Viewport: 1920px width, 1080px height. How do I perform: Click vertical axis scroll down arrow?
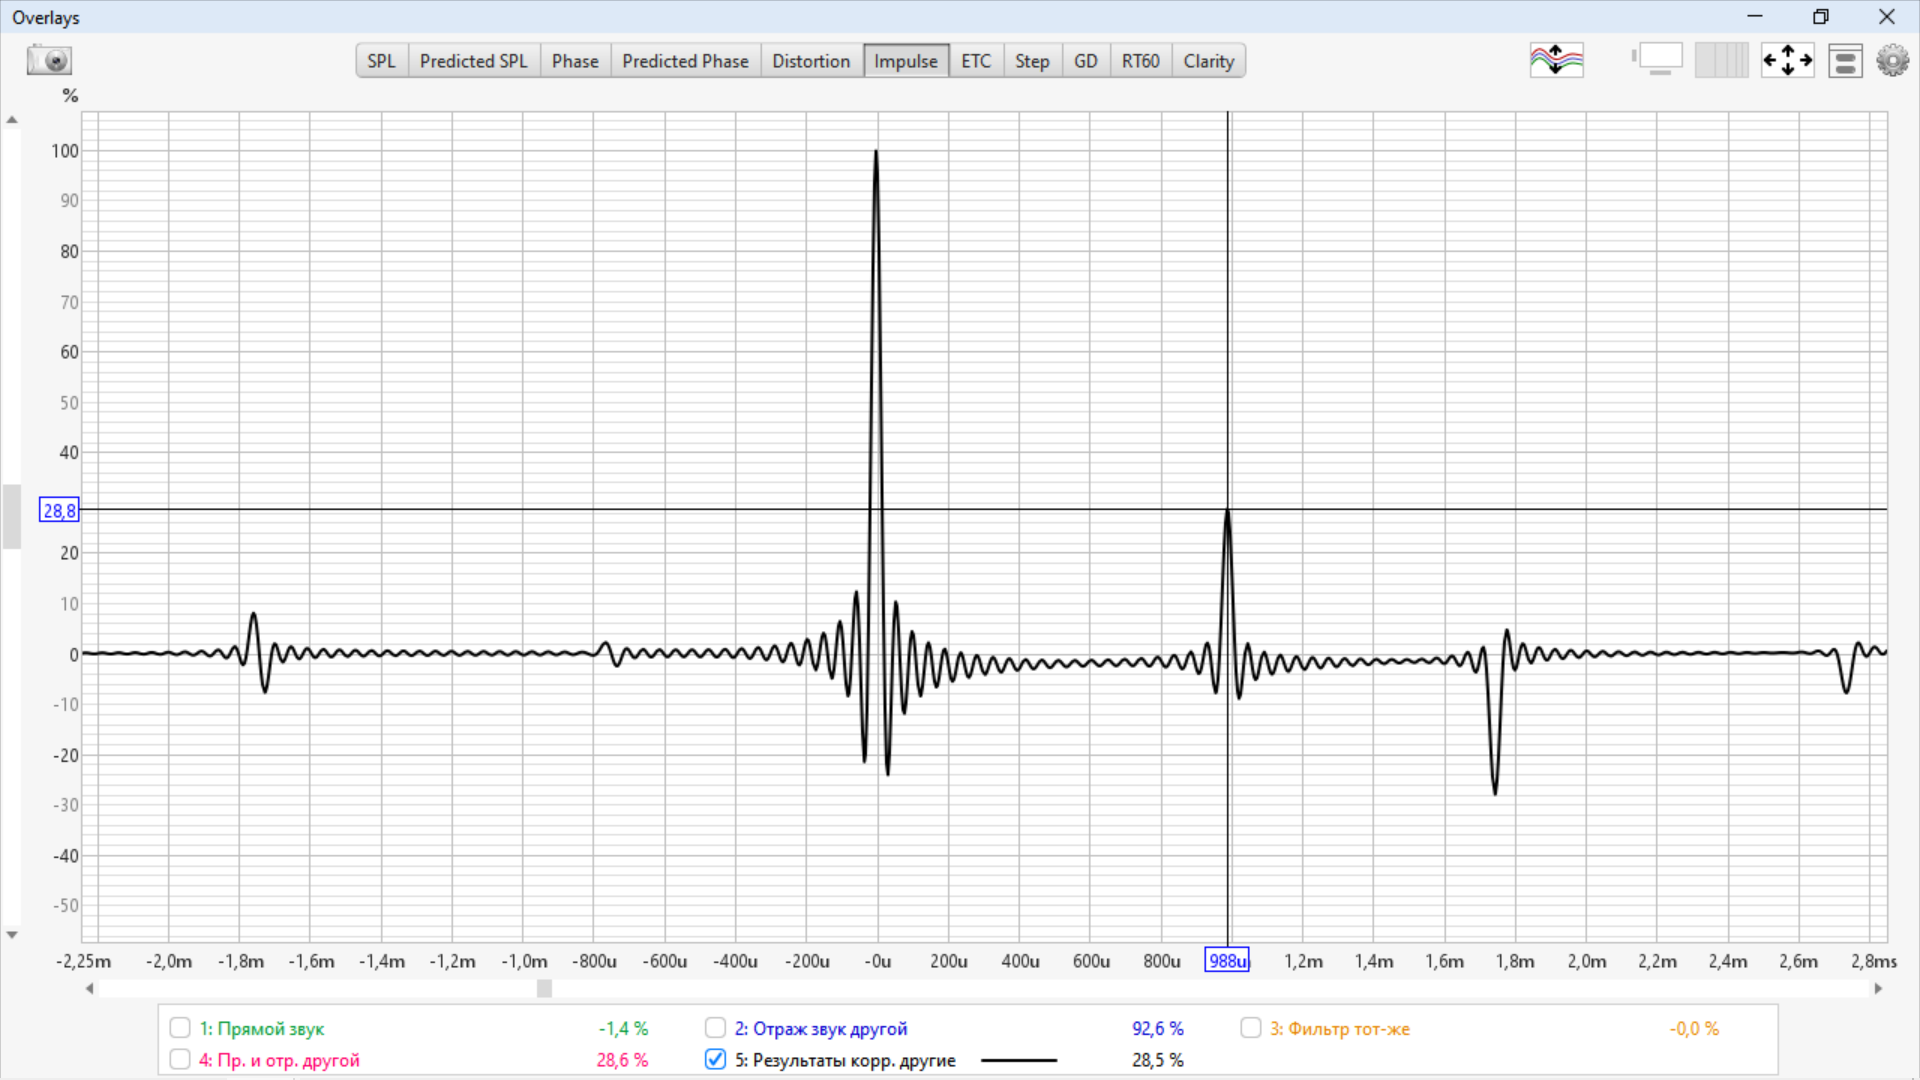12,935
